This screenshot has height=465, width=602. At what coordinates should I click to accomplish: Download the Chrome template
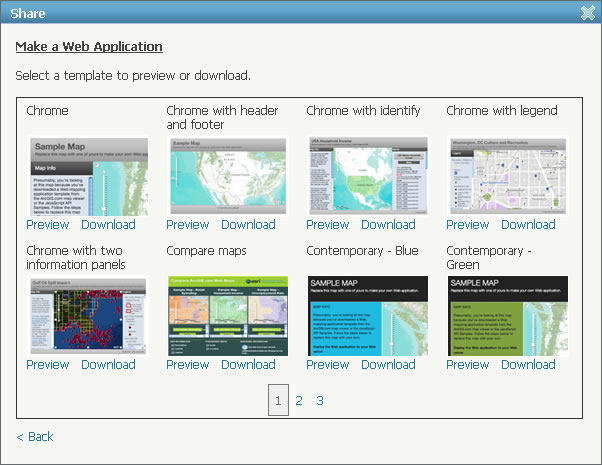pos(108,225)
